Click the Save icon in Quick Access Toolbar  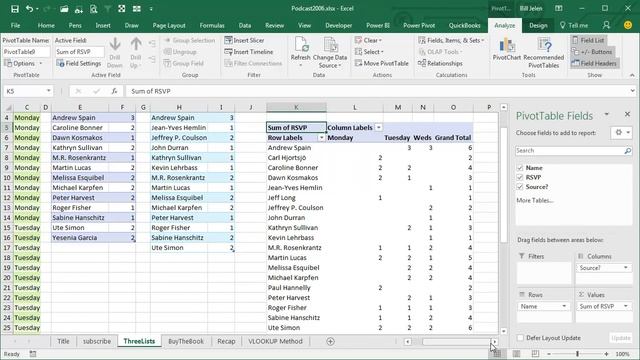click(x=15, y=9)
